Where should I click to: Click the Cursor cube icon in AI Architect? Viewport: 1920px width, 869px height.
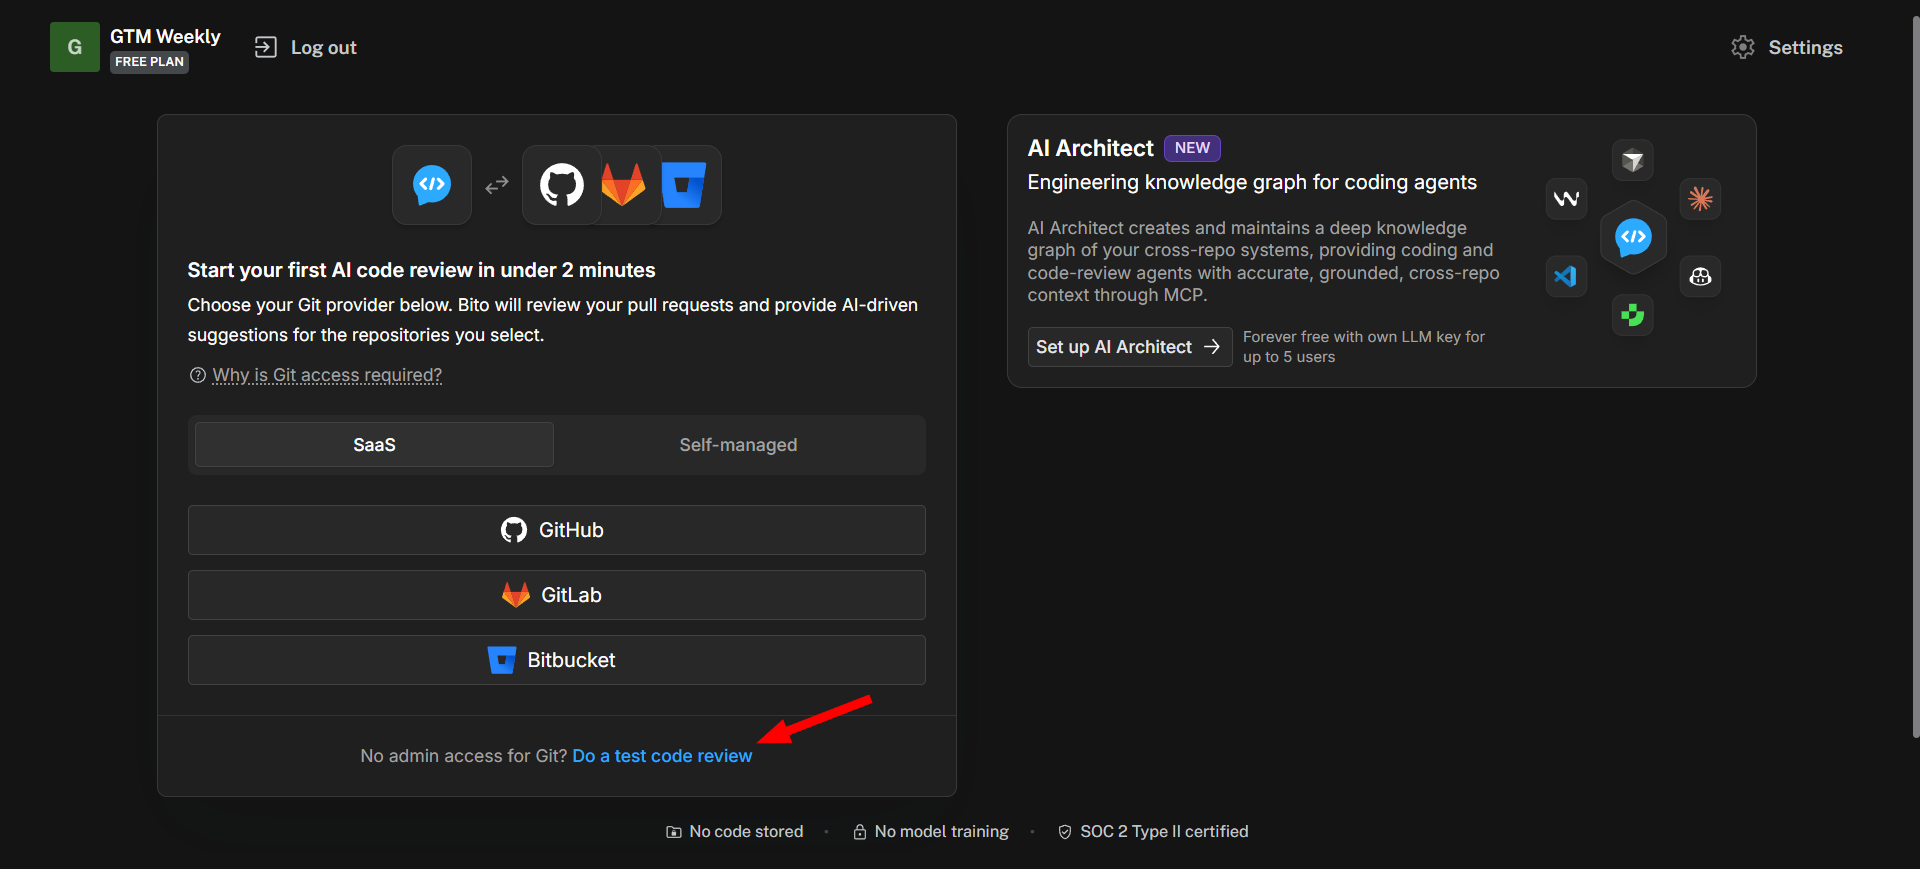pos(1632,160)
